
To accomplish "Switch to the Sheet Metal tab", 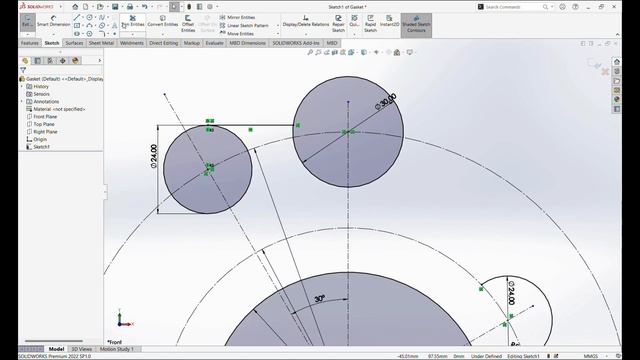I will coord(101,43).
